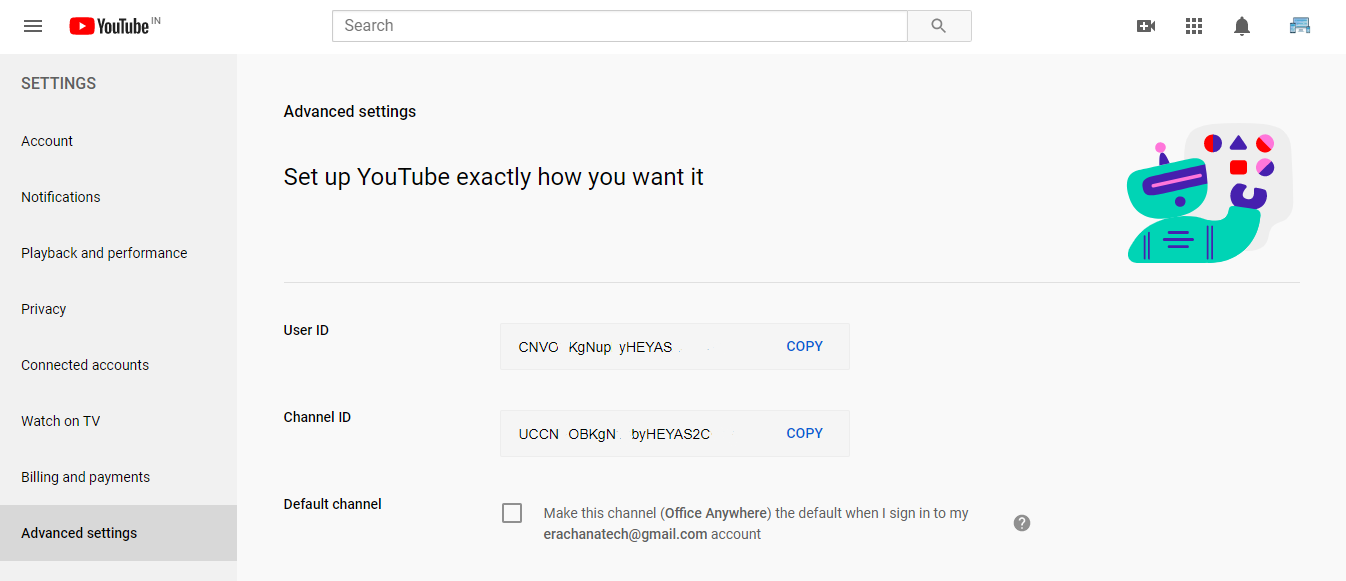
Task: Open the account avatar menu
Action: [1300, 26]
